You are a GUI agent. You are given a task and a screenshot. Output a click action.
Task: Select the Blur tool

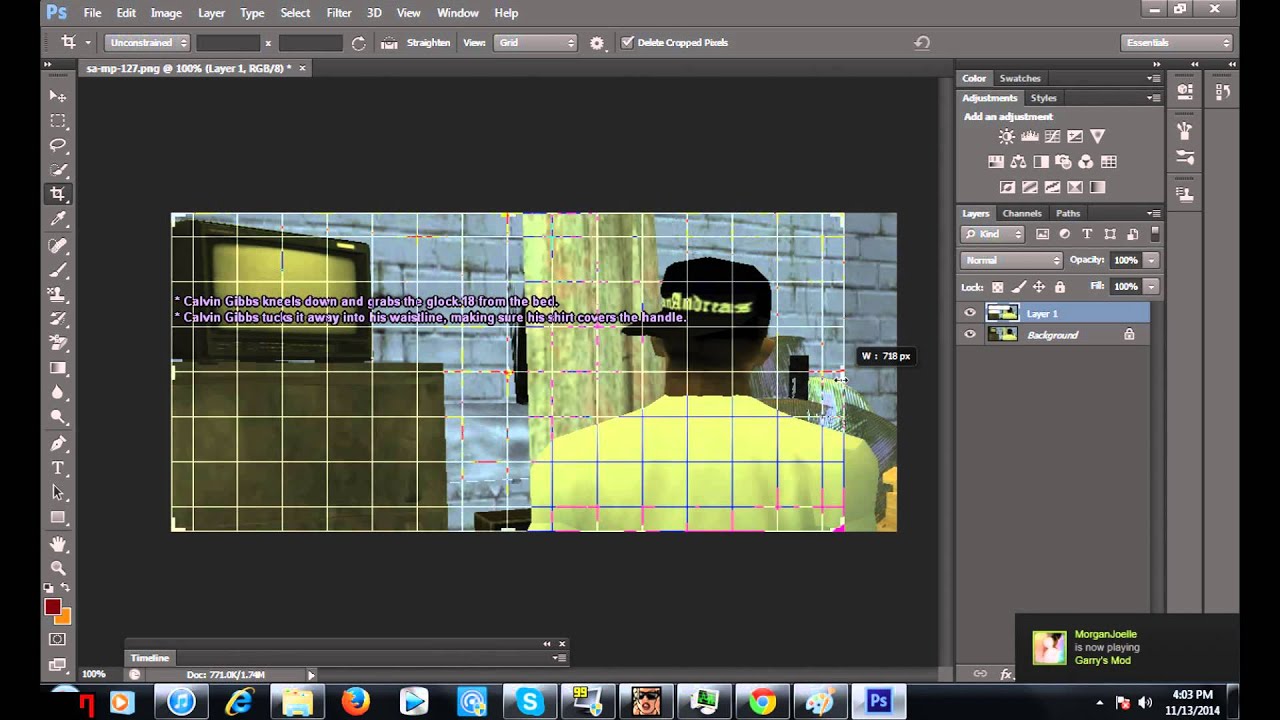(x=58, y=392)
